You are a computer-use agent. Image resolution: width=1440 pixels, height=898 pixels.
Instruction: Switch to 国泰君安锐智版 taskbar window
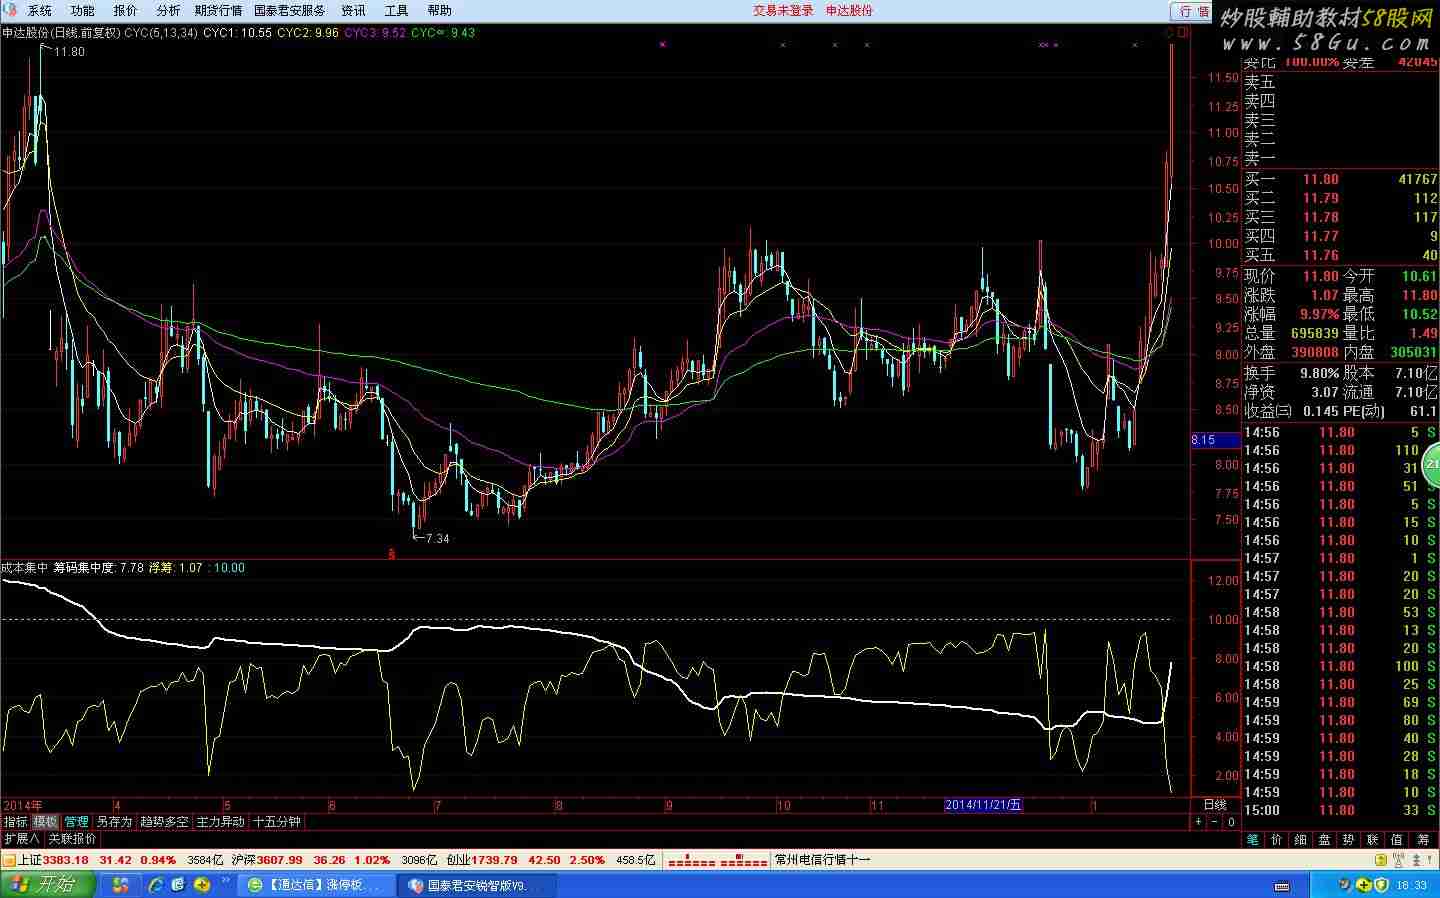[x=476, y=885]
